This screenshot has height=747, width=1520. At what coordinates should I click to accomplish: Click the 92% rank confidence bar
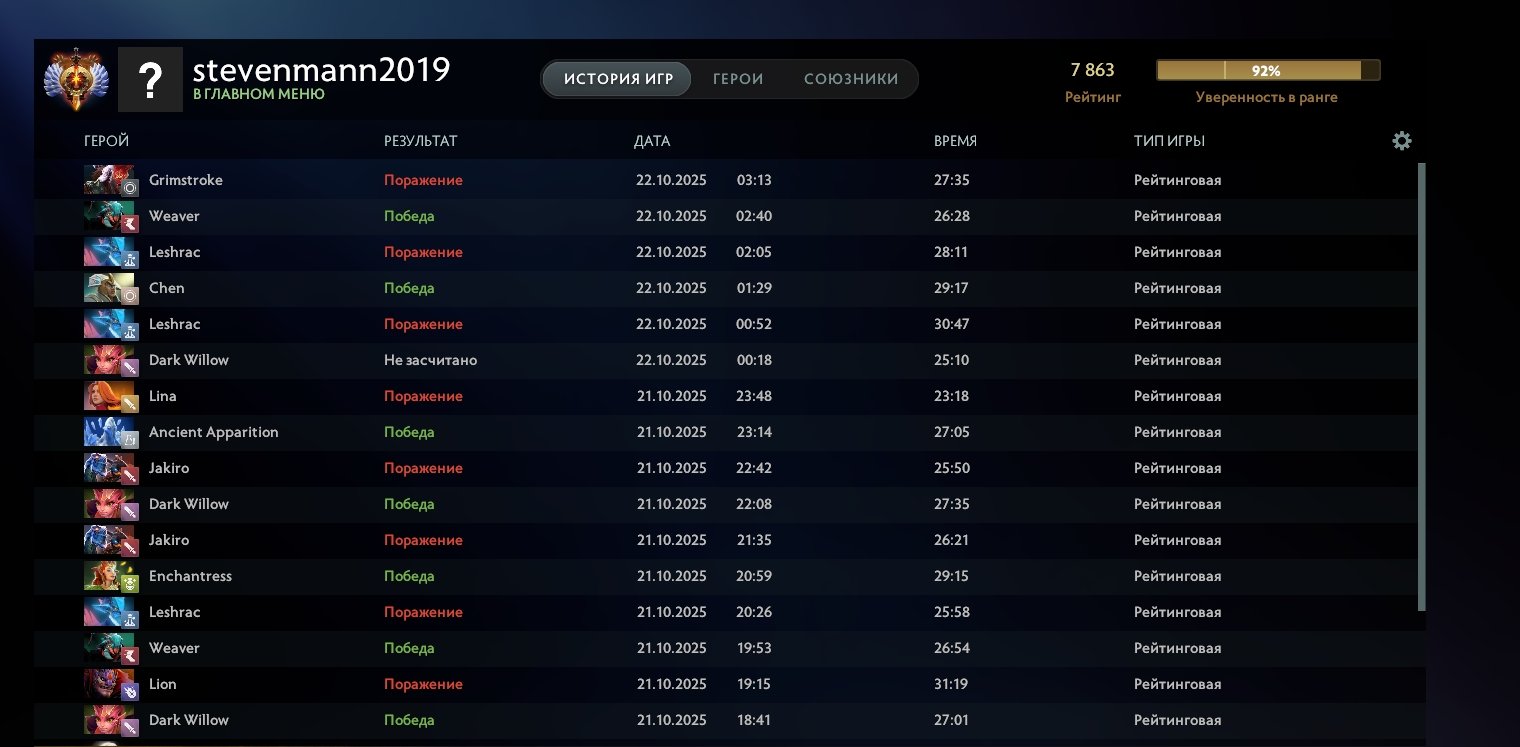tap(1267, 70)
